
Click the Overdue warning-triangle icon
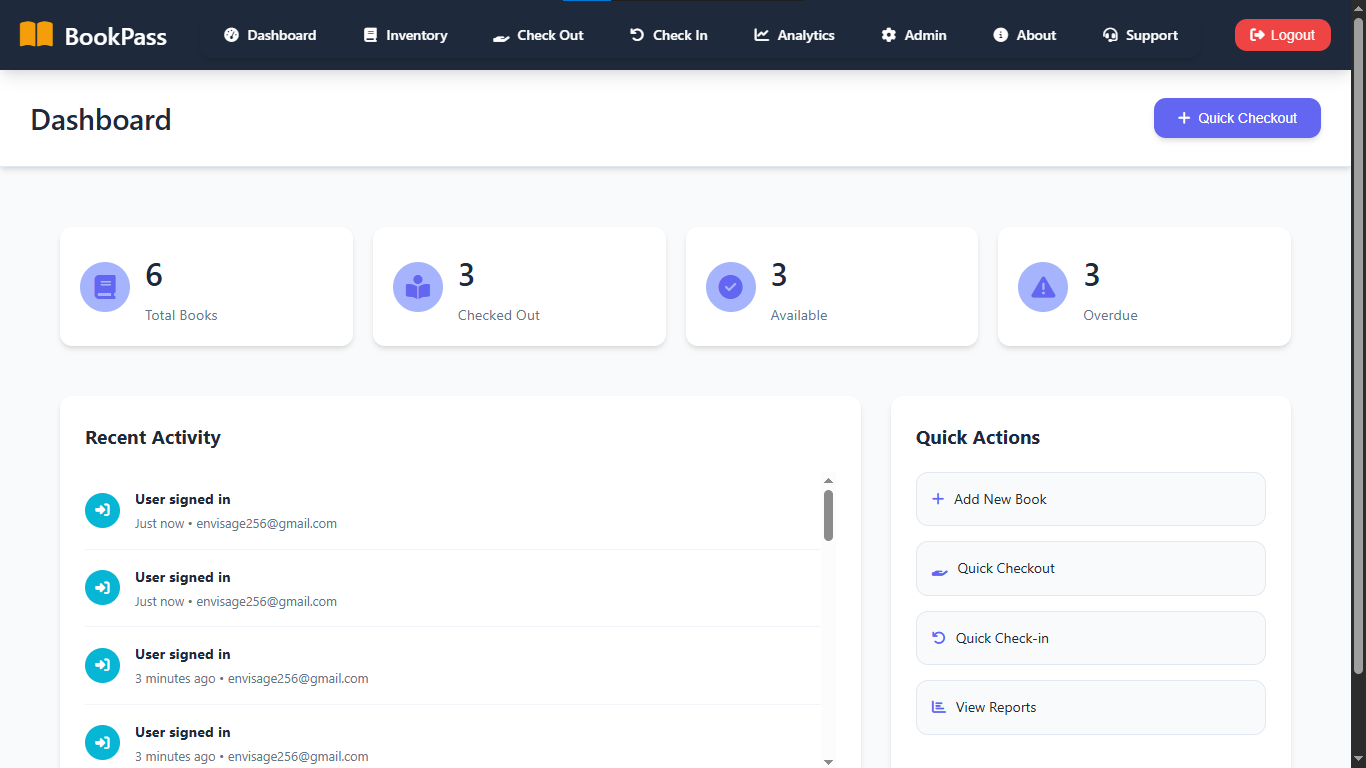(x=1043, y=287)
